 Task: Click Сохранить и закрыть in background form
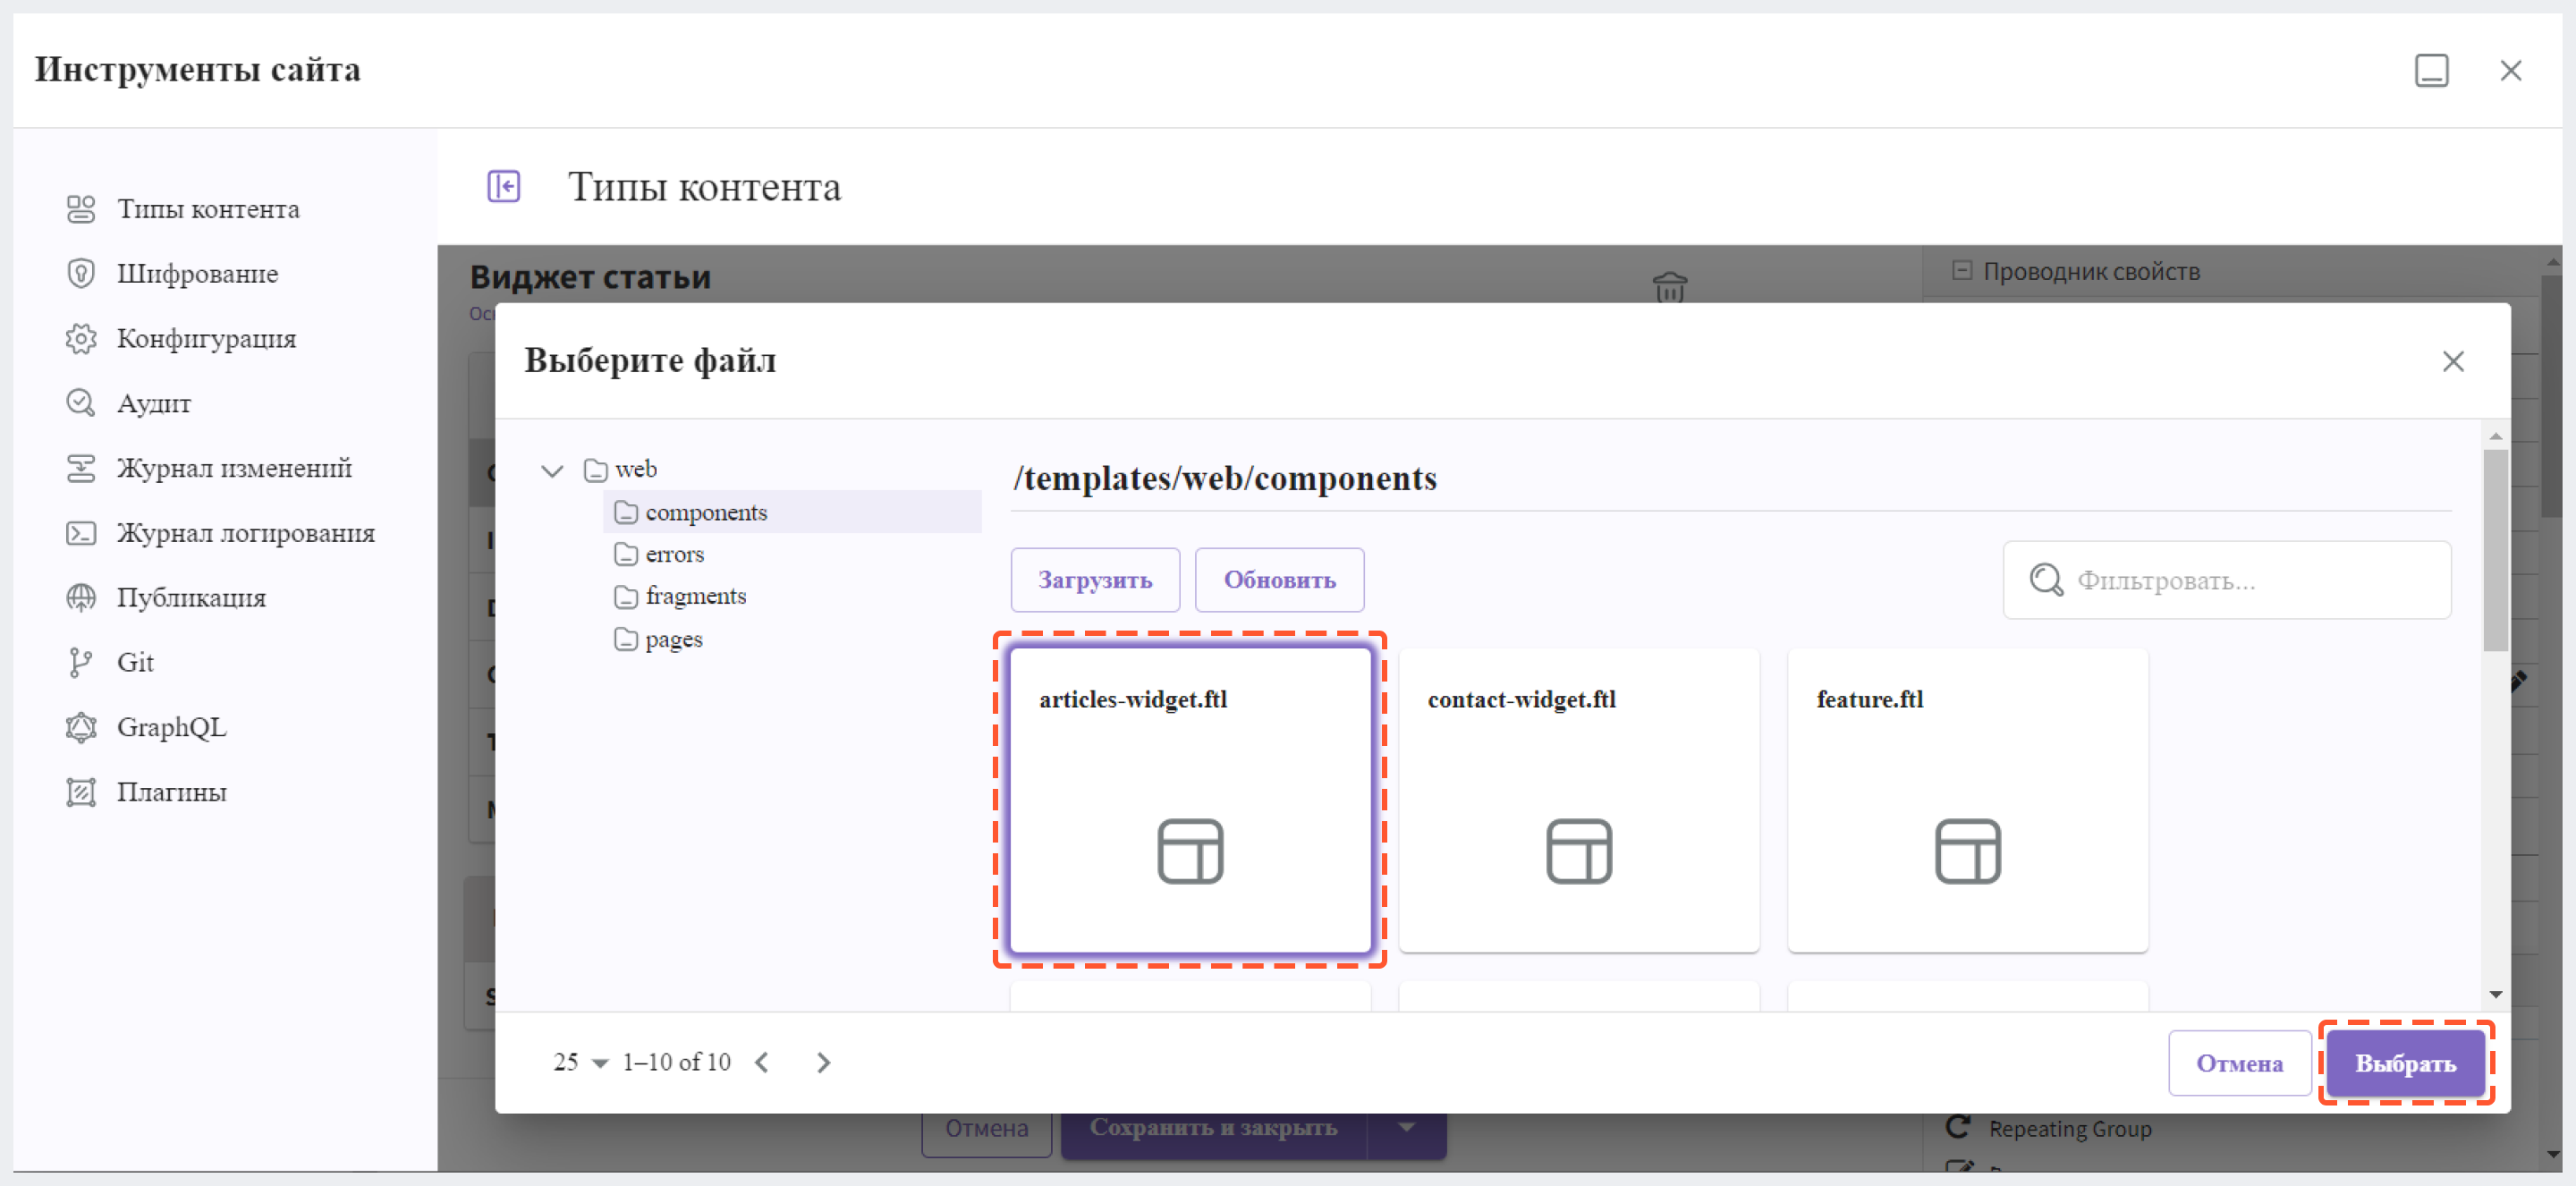(1213, 1128)
